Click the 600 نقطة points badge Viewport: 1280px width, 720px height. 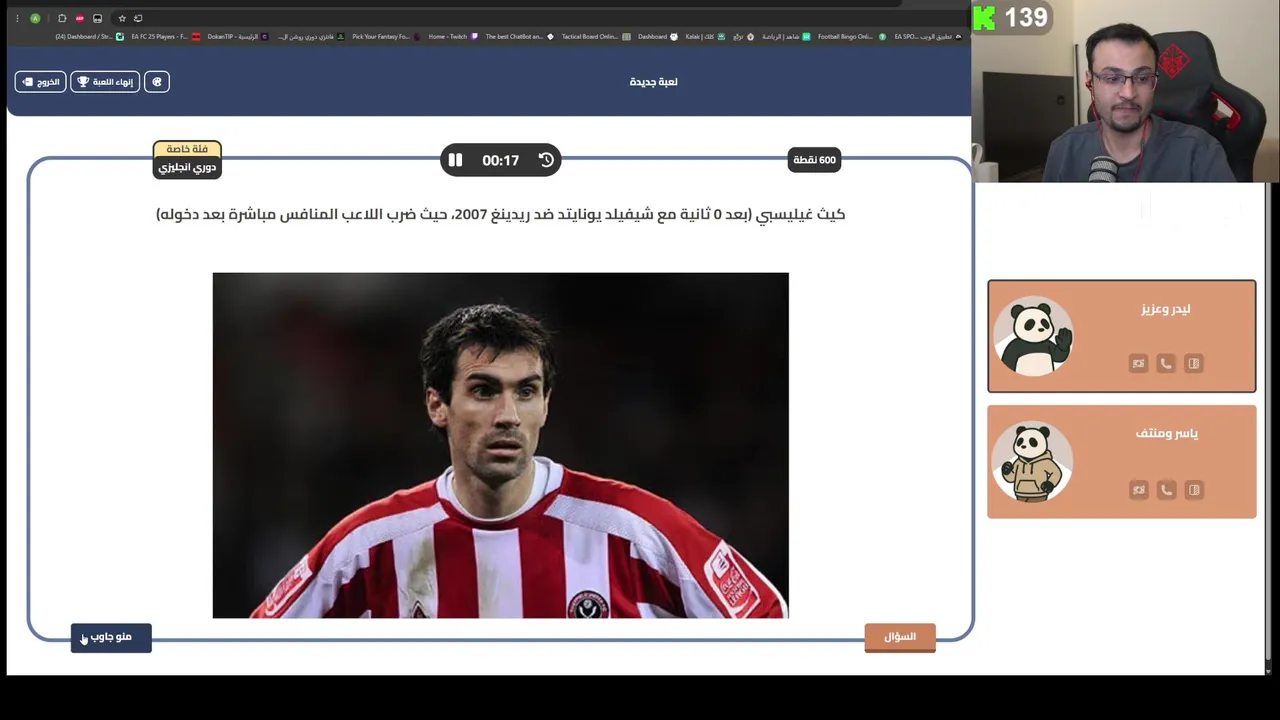pos(814,160)
